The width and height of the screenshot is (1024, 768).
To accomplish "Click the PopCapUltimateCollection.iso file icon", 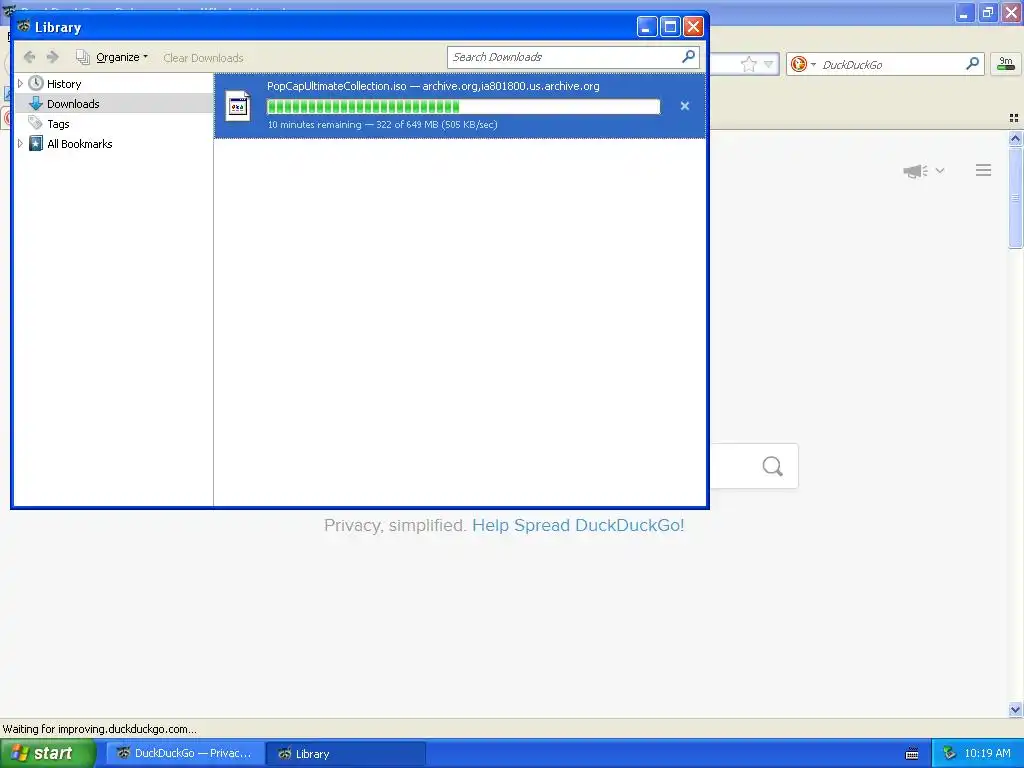I will pos(238,106).
